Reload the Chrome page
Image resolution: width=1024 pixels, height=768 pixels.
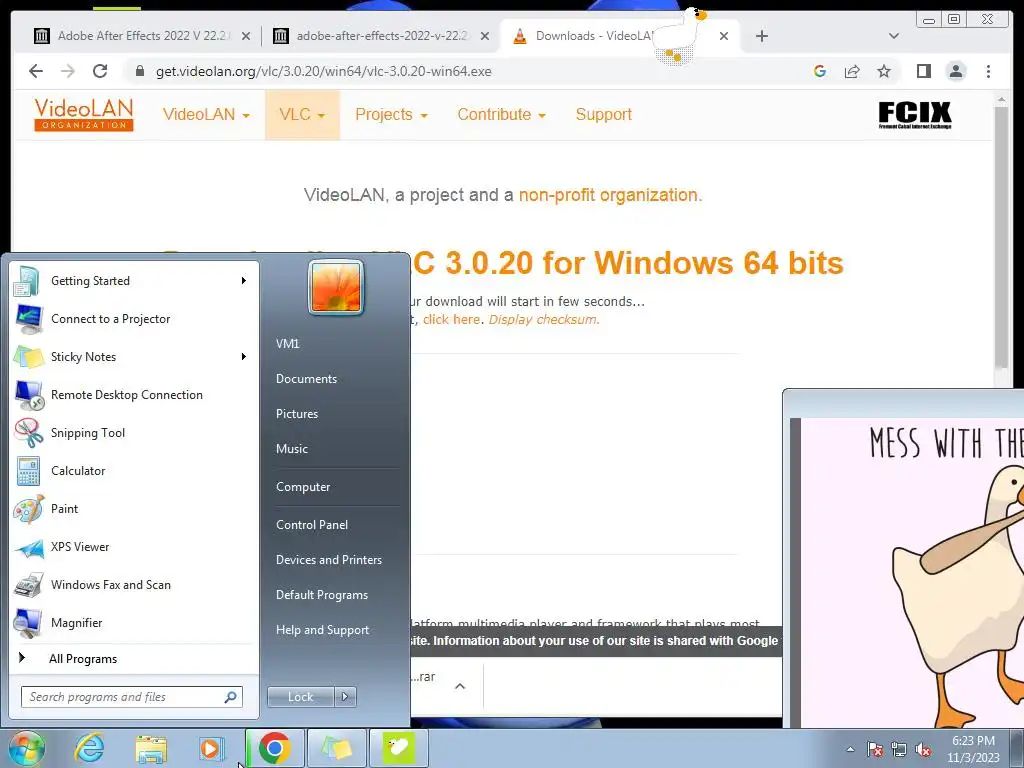click(100, 71)
